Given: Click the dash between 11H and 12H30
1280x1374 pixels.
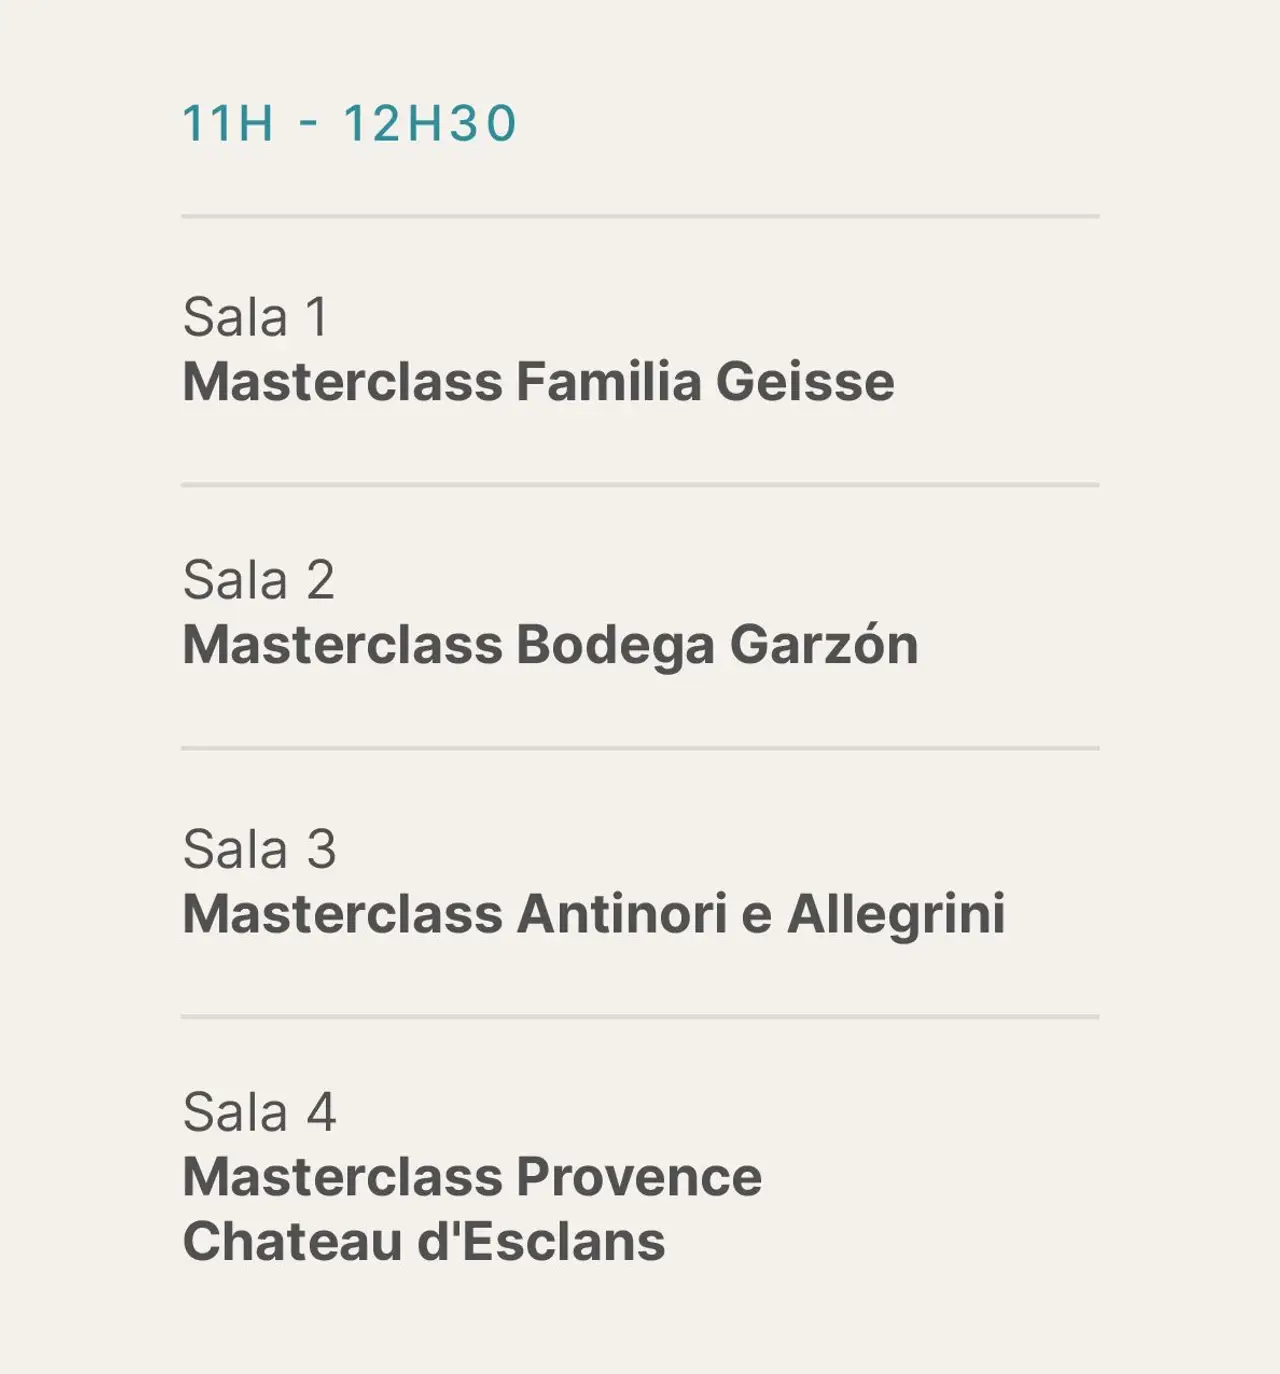Looking at the screenshot, I should click(309, 124).
